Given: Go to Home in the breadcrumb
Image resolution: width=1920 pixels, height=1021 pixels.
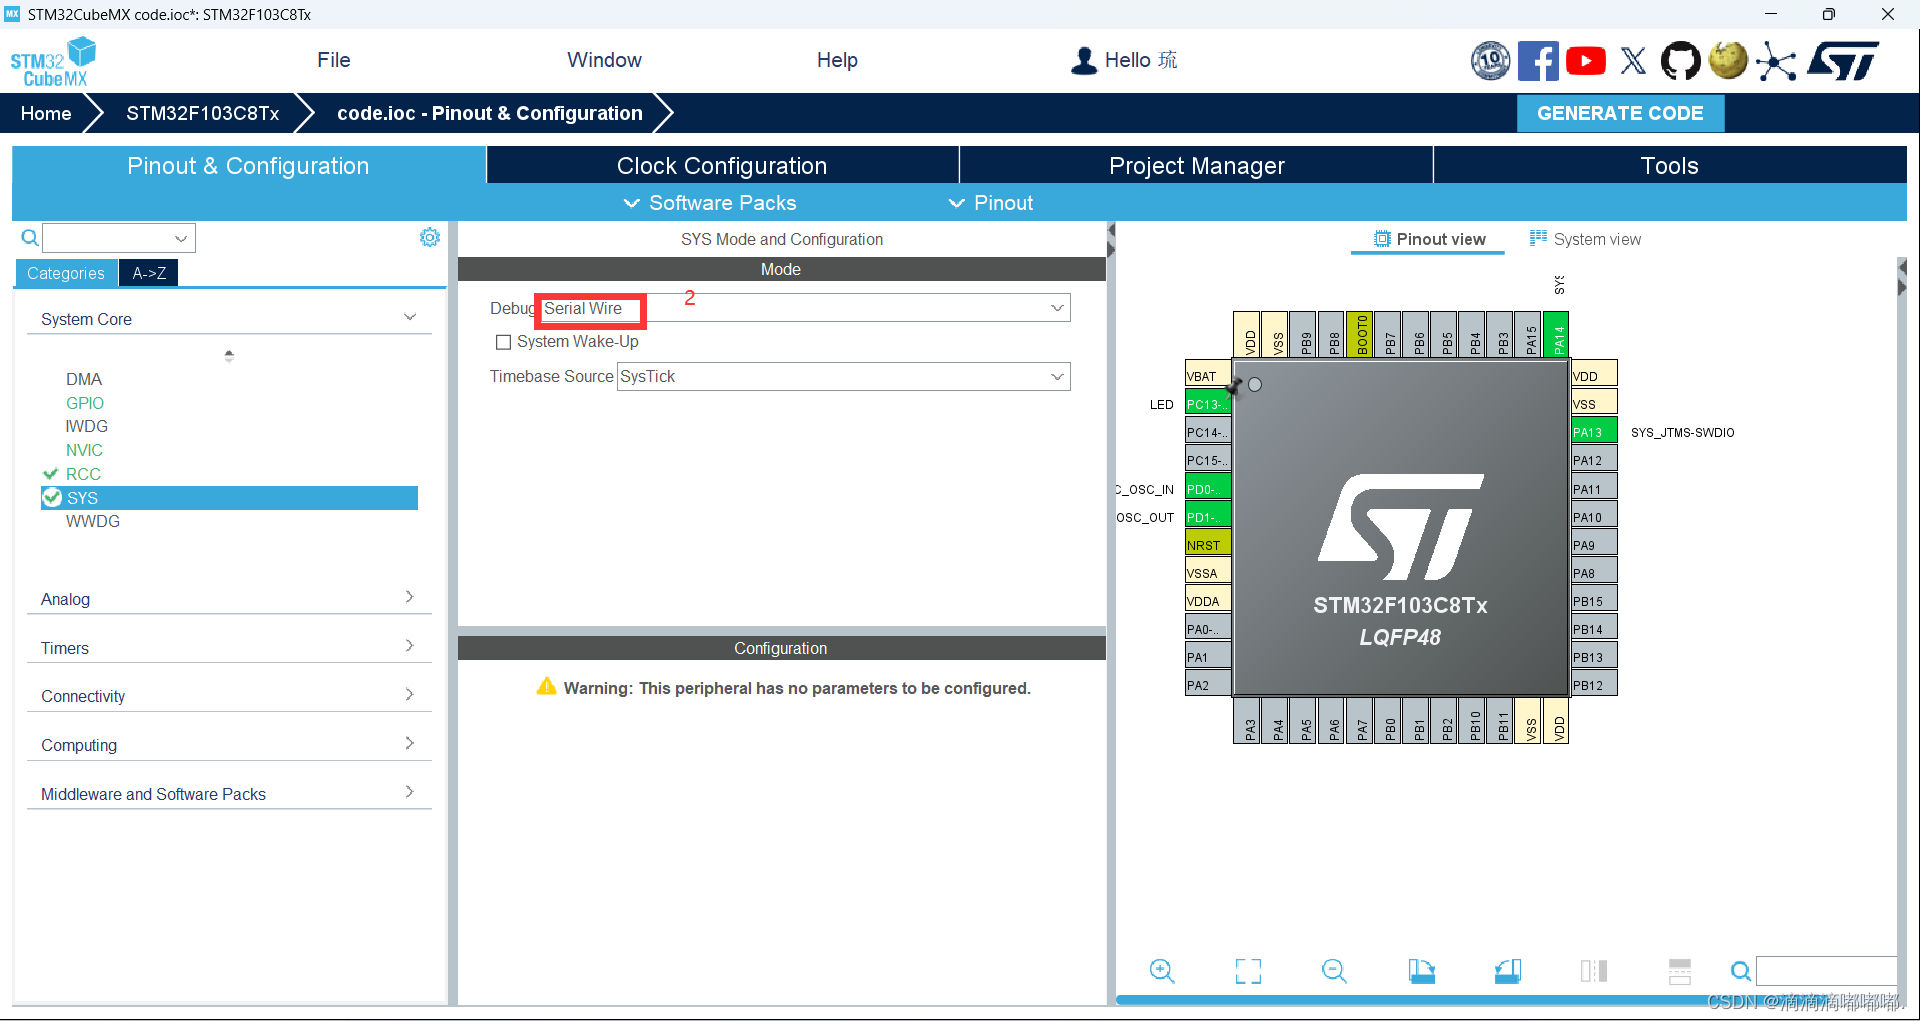Looking at the screenshot, I should [x=46, y=114].
